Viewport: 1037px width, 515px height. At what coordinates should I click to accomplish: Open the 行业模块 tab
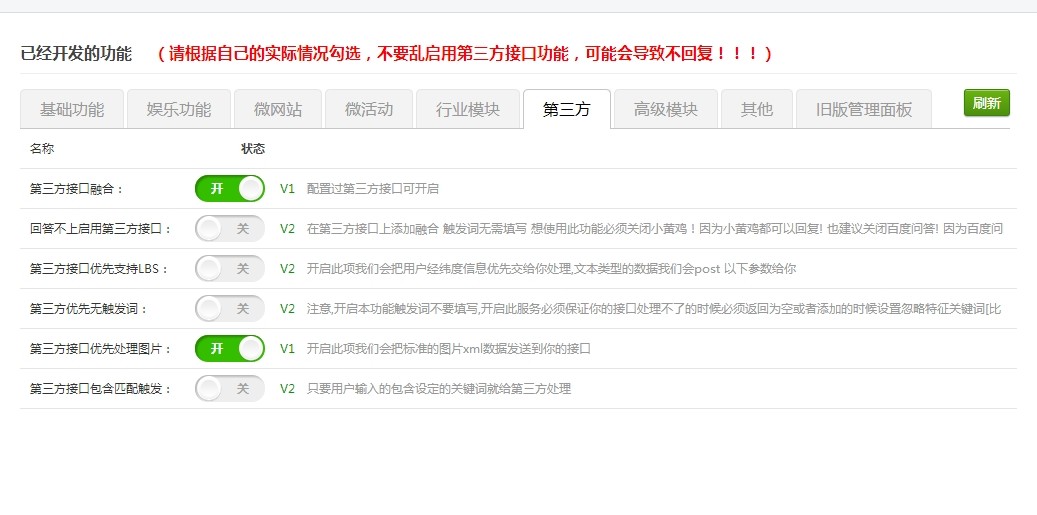coord(468,109)
